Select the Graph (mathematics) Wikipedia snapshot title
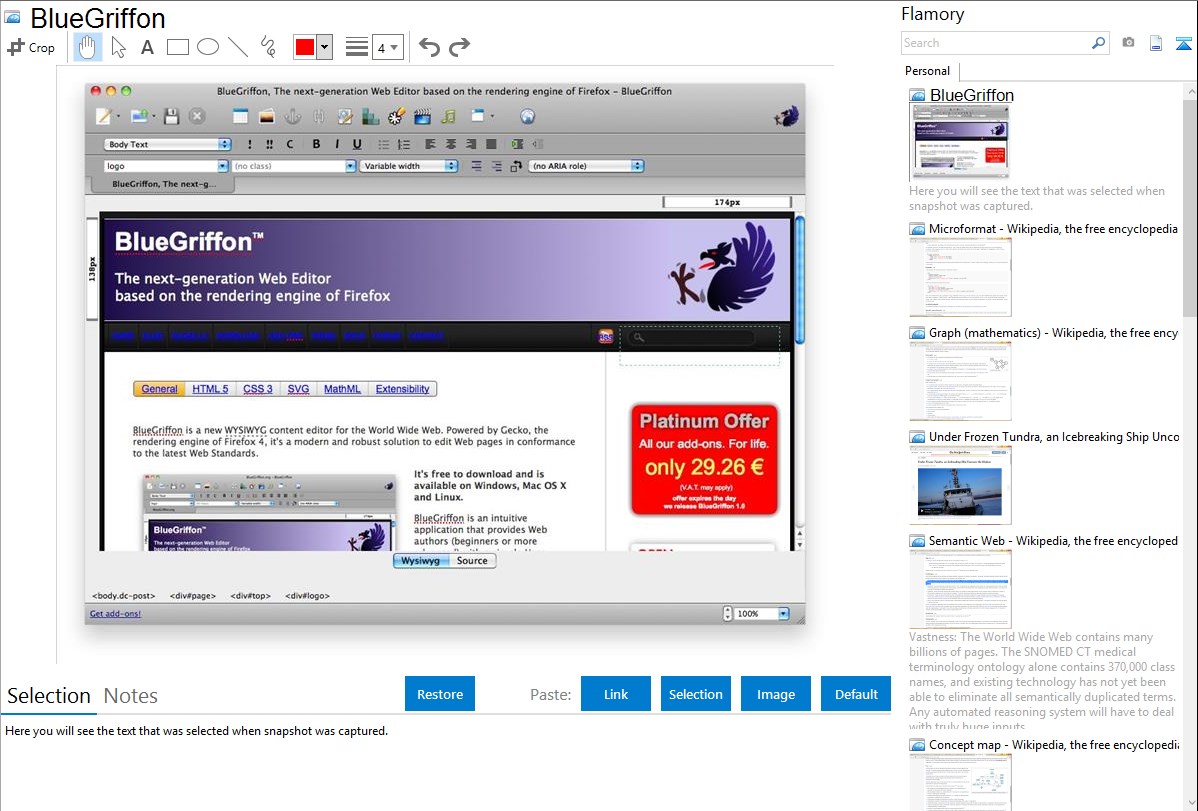The image size is (1198, 811). 1054,333
